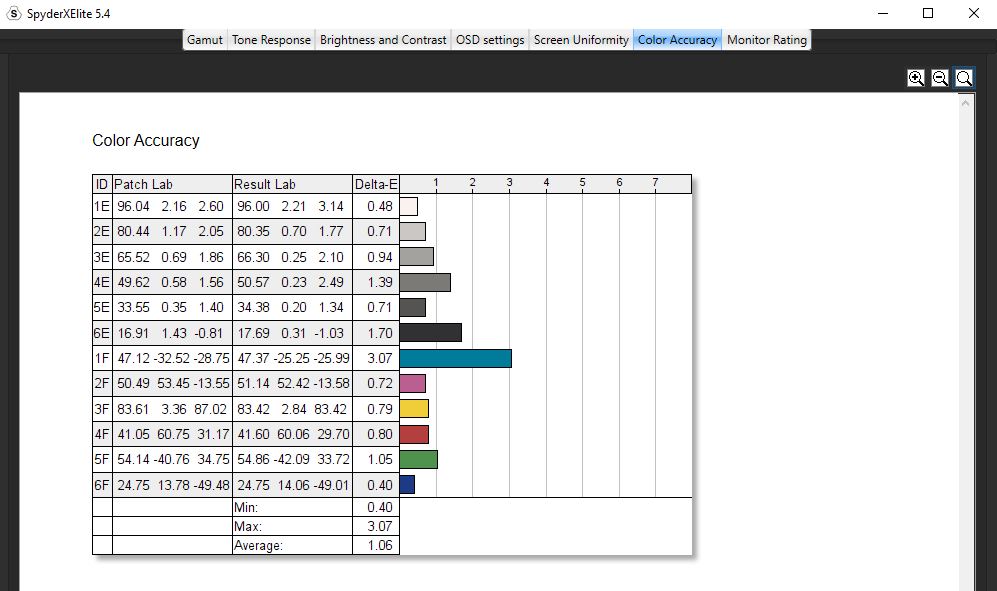The width and height of the screenshot is (997, 591).
Task: Click the SpyderXElite app icon in title bar
Action: click(x=14, y=14)
